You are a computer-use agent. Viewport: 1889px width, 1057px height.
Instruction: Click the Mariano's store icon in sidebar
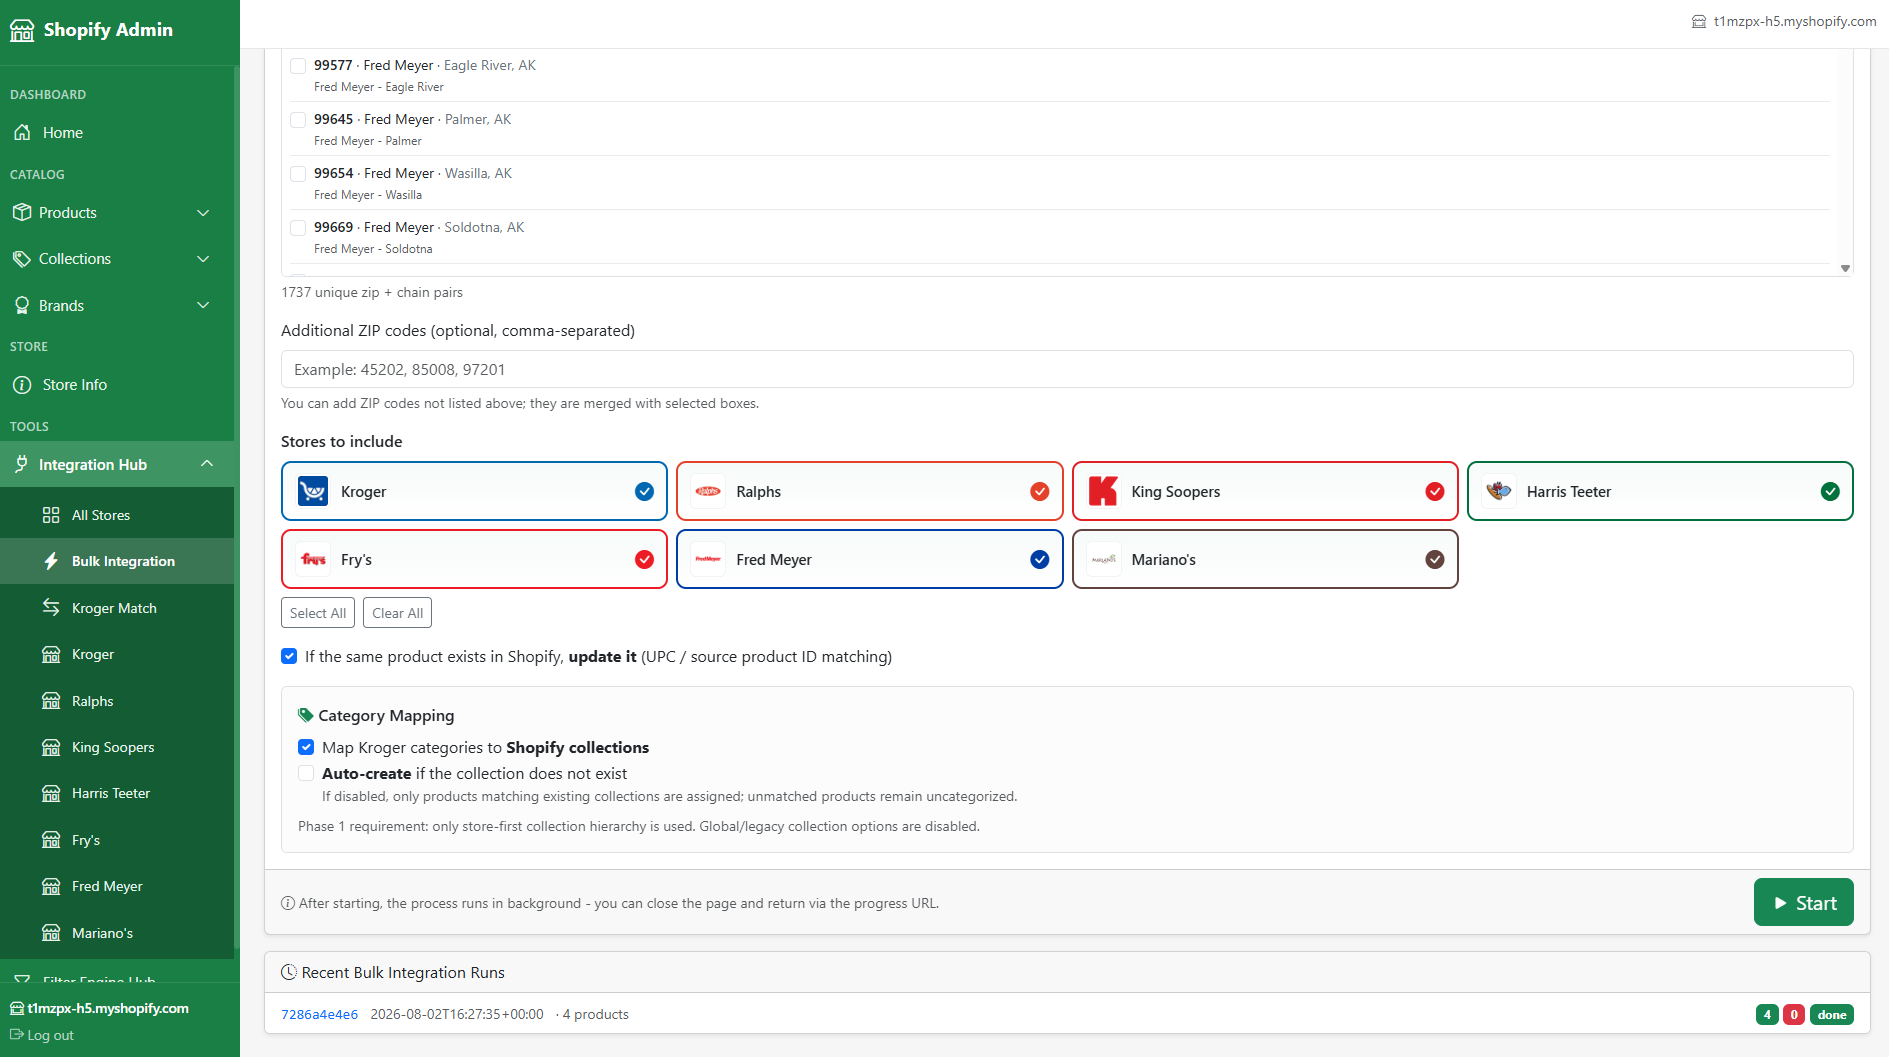coord(51,934)
